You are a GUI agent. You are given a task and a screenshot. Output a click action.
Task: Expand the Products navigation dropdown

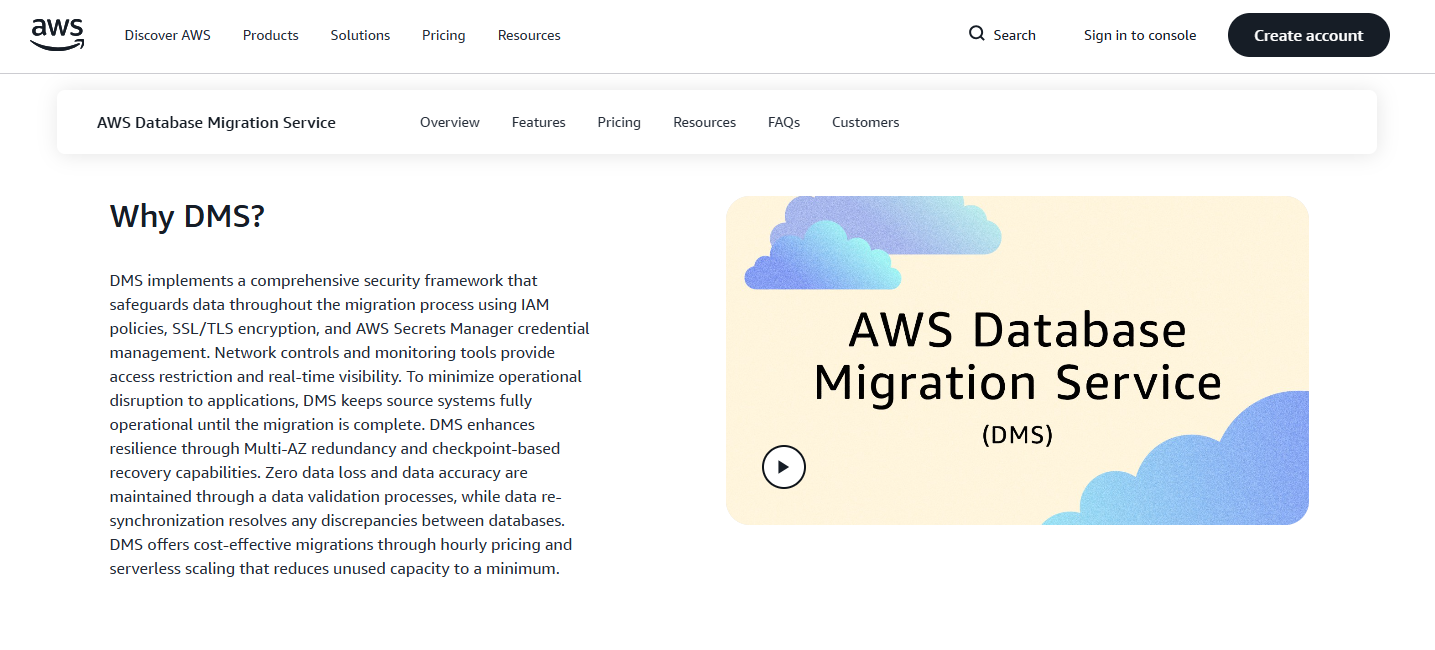coord(270,35)
